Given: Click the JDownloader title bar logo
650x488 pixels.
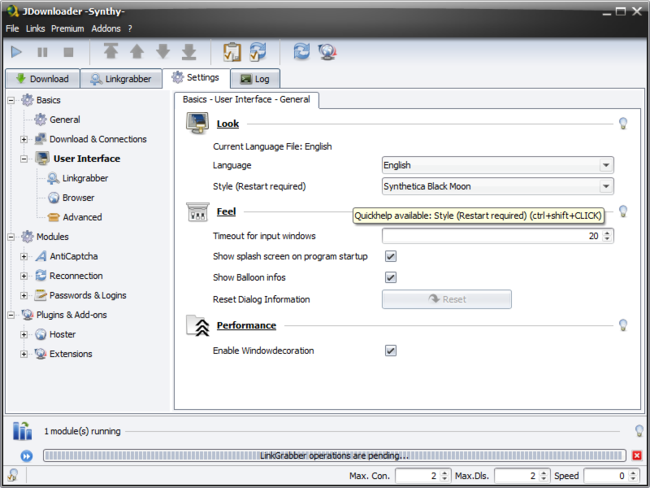Looking at the screenshot, I should click(13, 11).
